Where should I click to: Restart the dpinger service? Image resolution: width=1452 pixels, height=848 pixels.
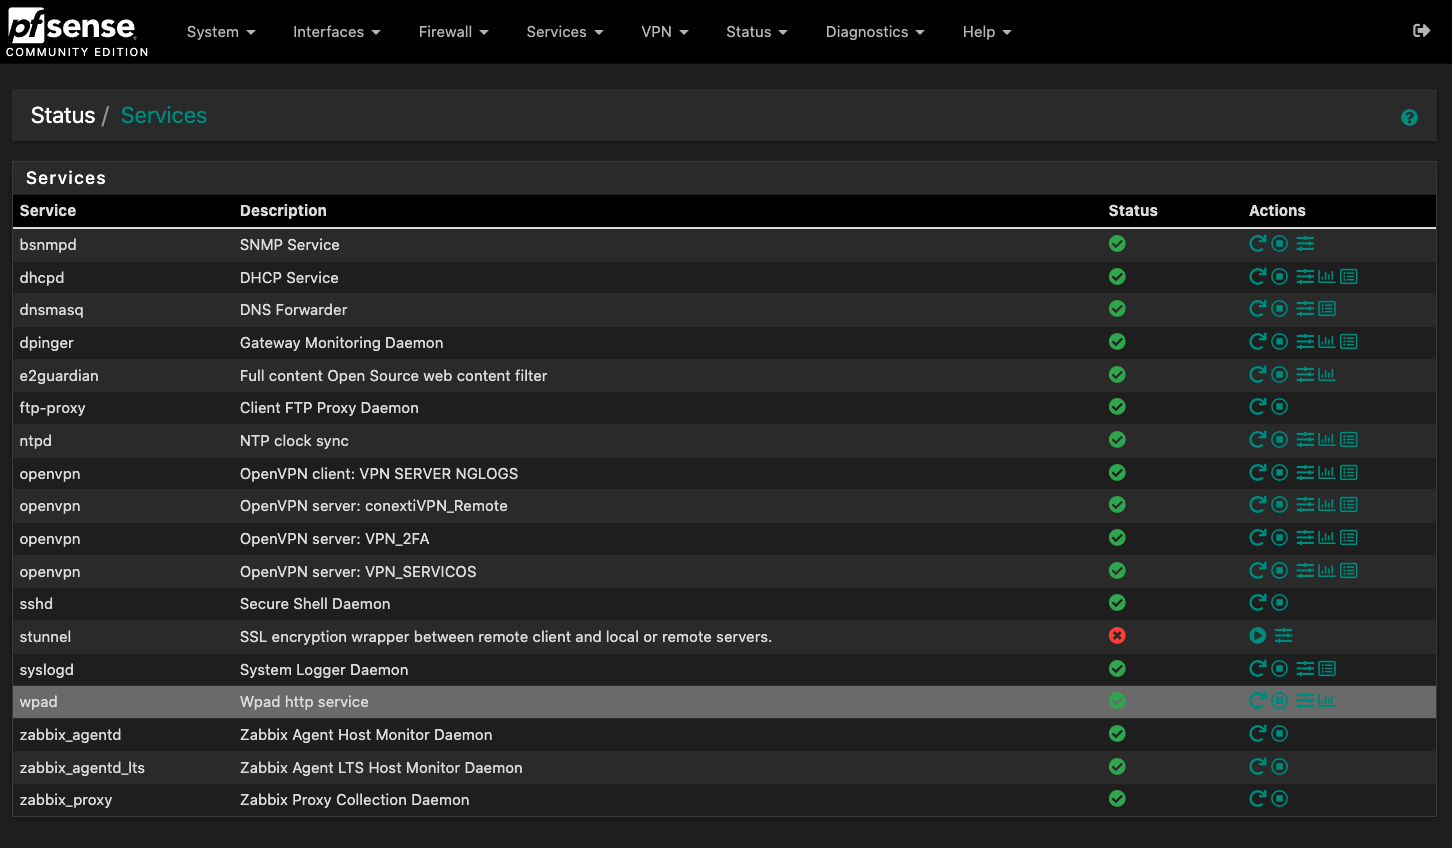point(1257,341)
